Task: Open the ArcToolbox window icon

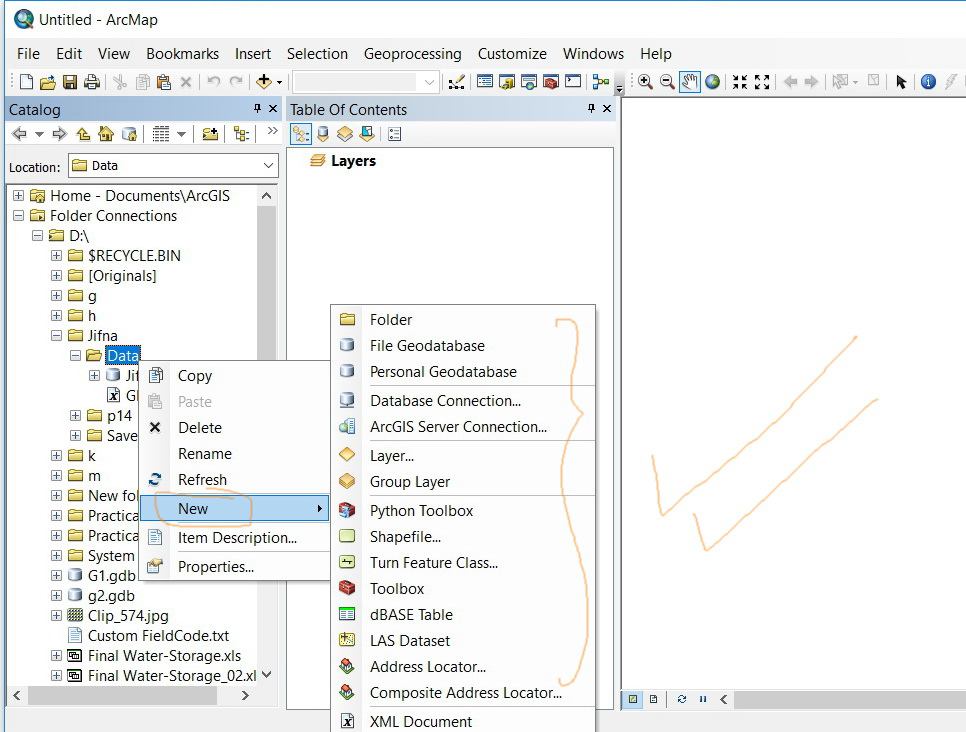Action: tap(551, 81)
